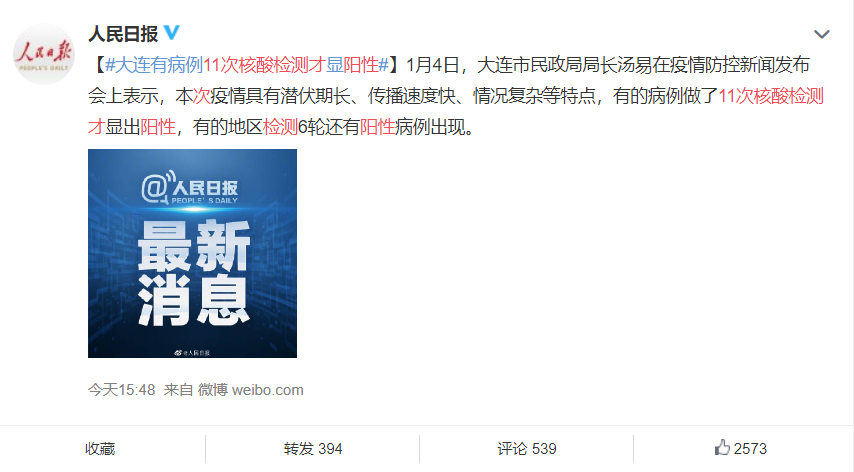This screenshot has width=854, height=472.
Task: Click the @人民日报 logo inside the image
Action: (190, 188)
